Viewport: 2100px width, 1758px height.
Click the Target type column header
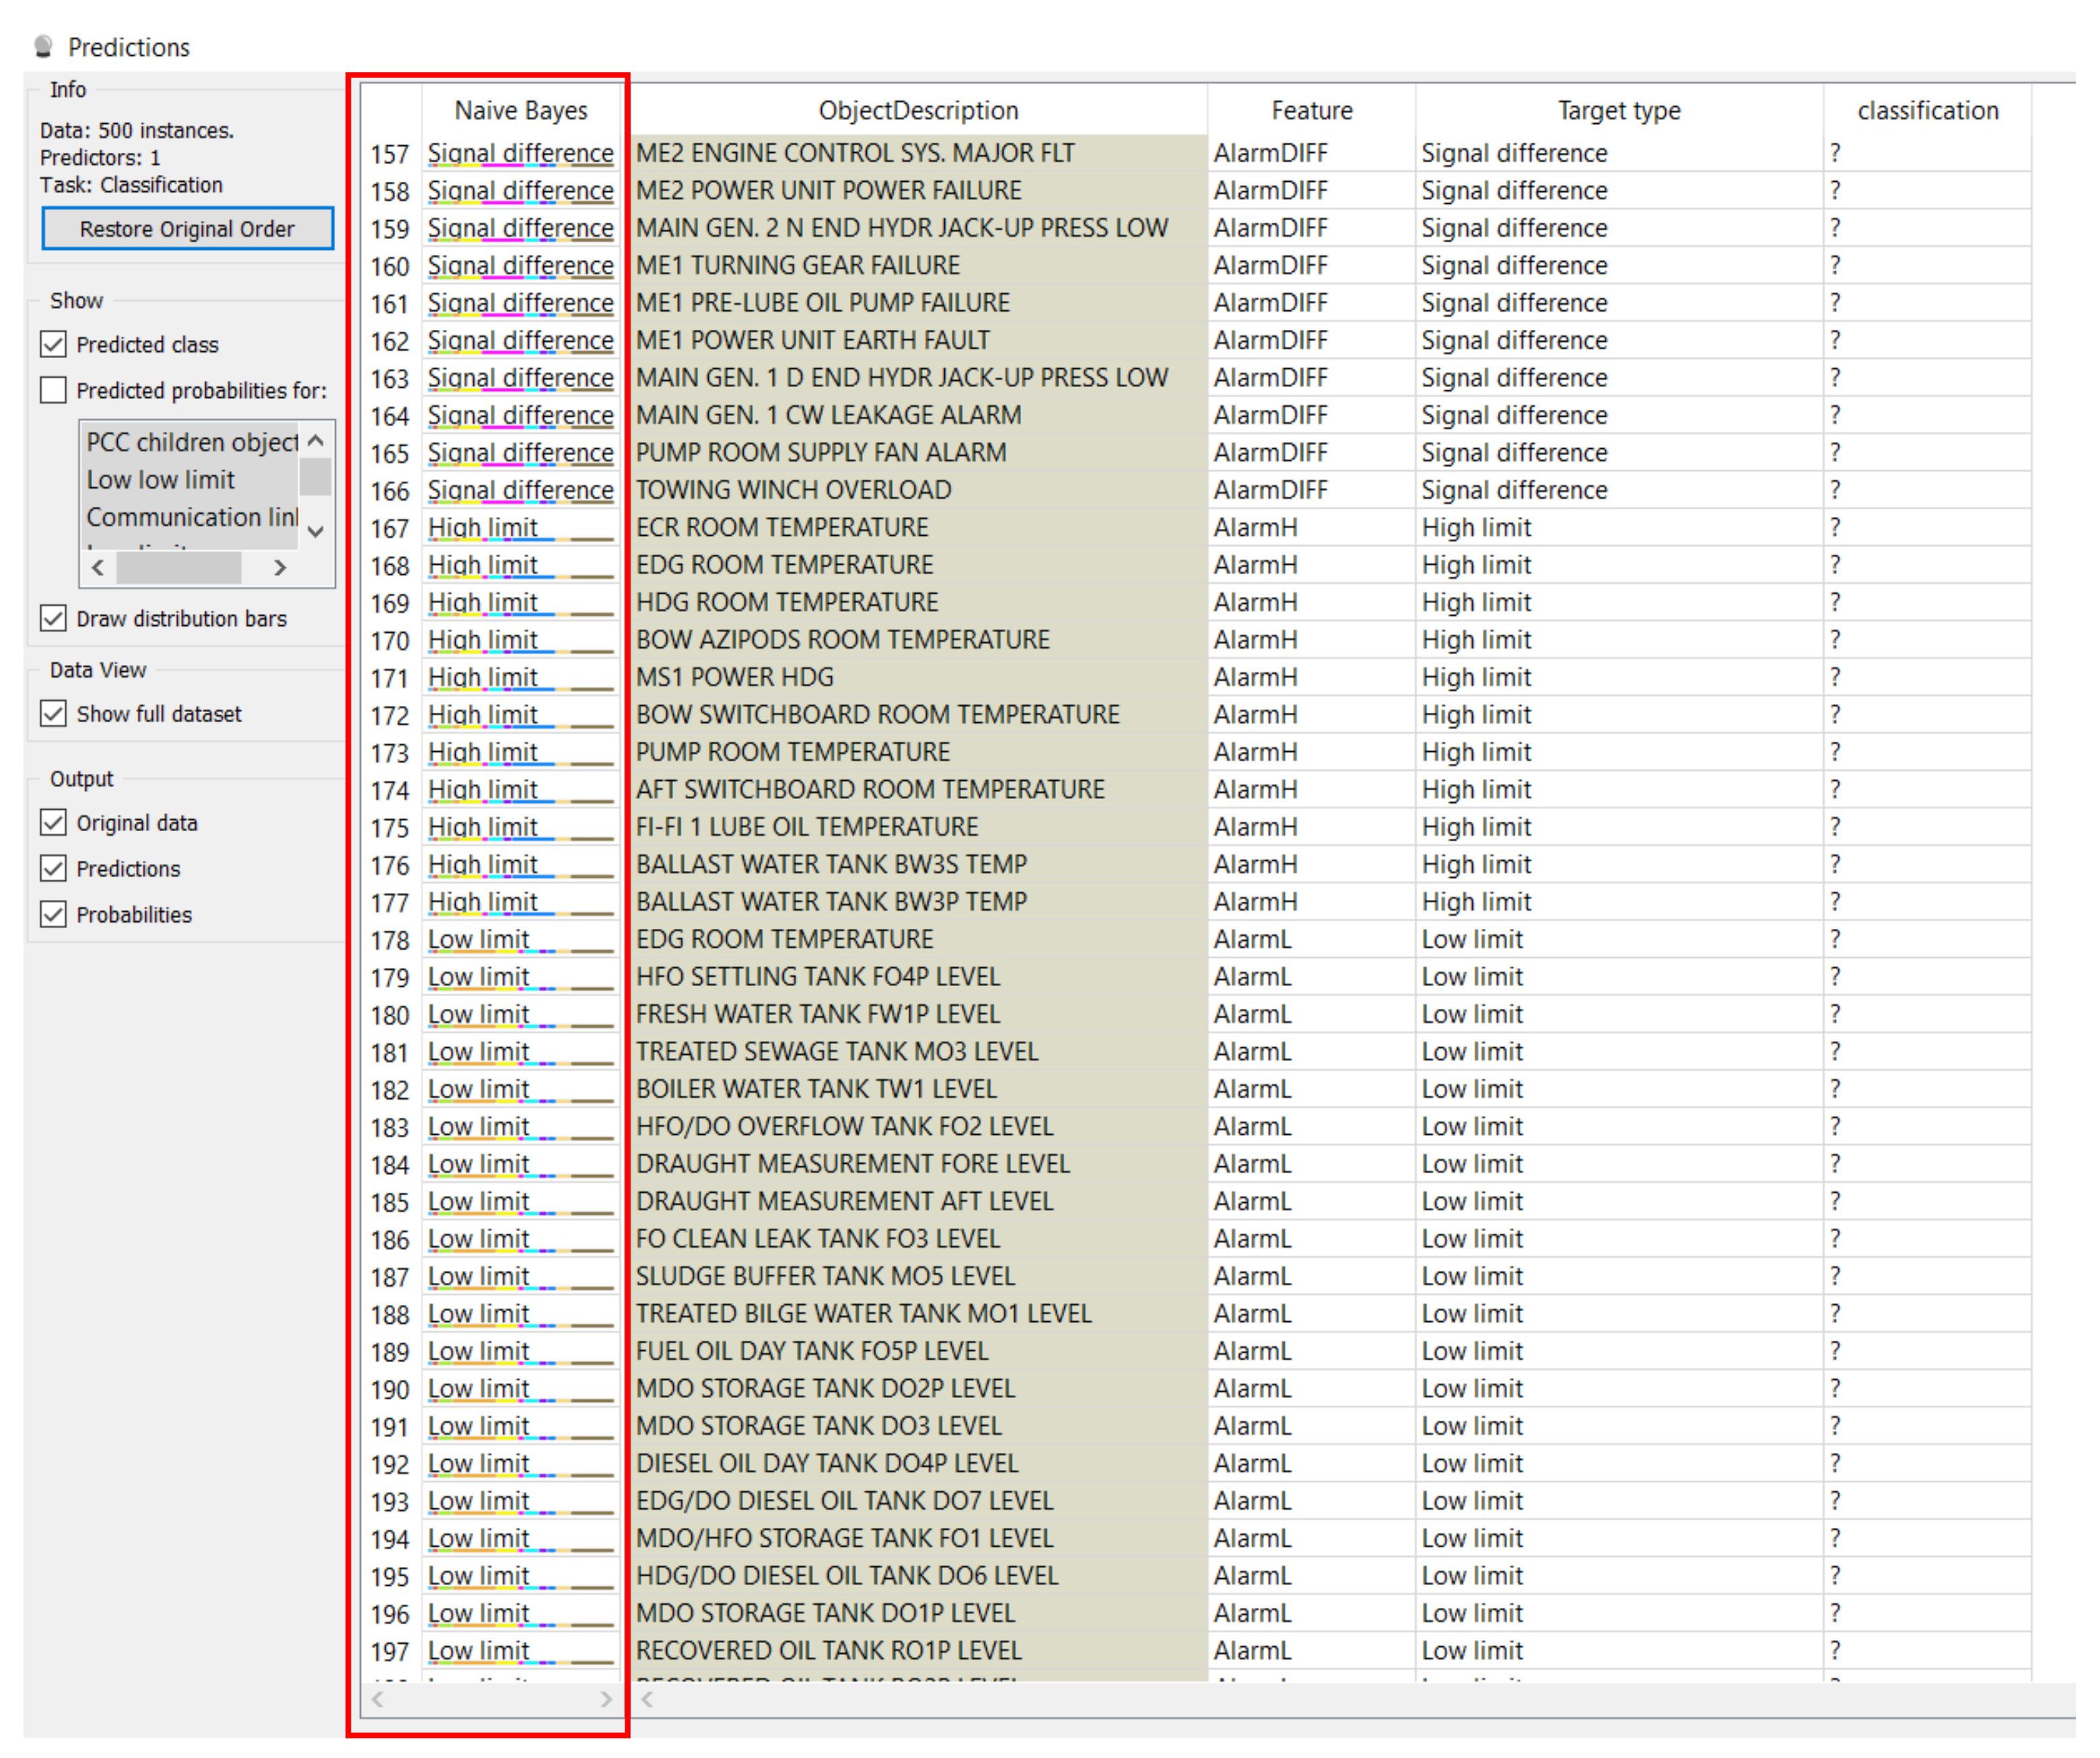[x=1621, y=111]
